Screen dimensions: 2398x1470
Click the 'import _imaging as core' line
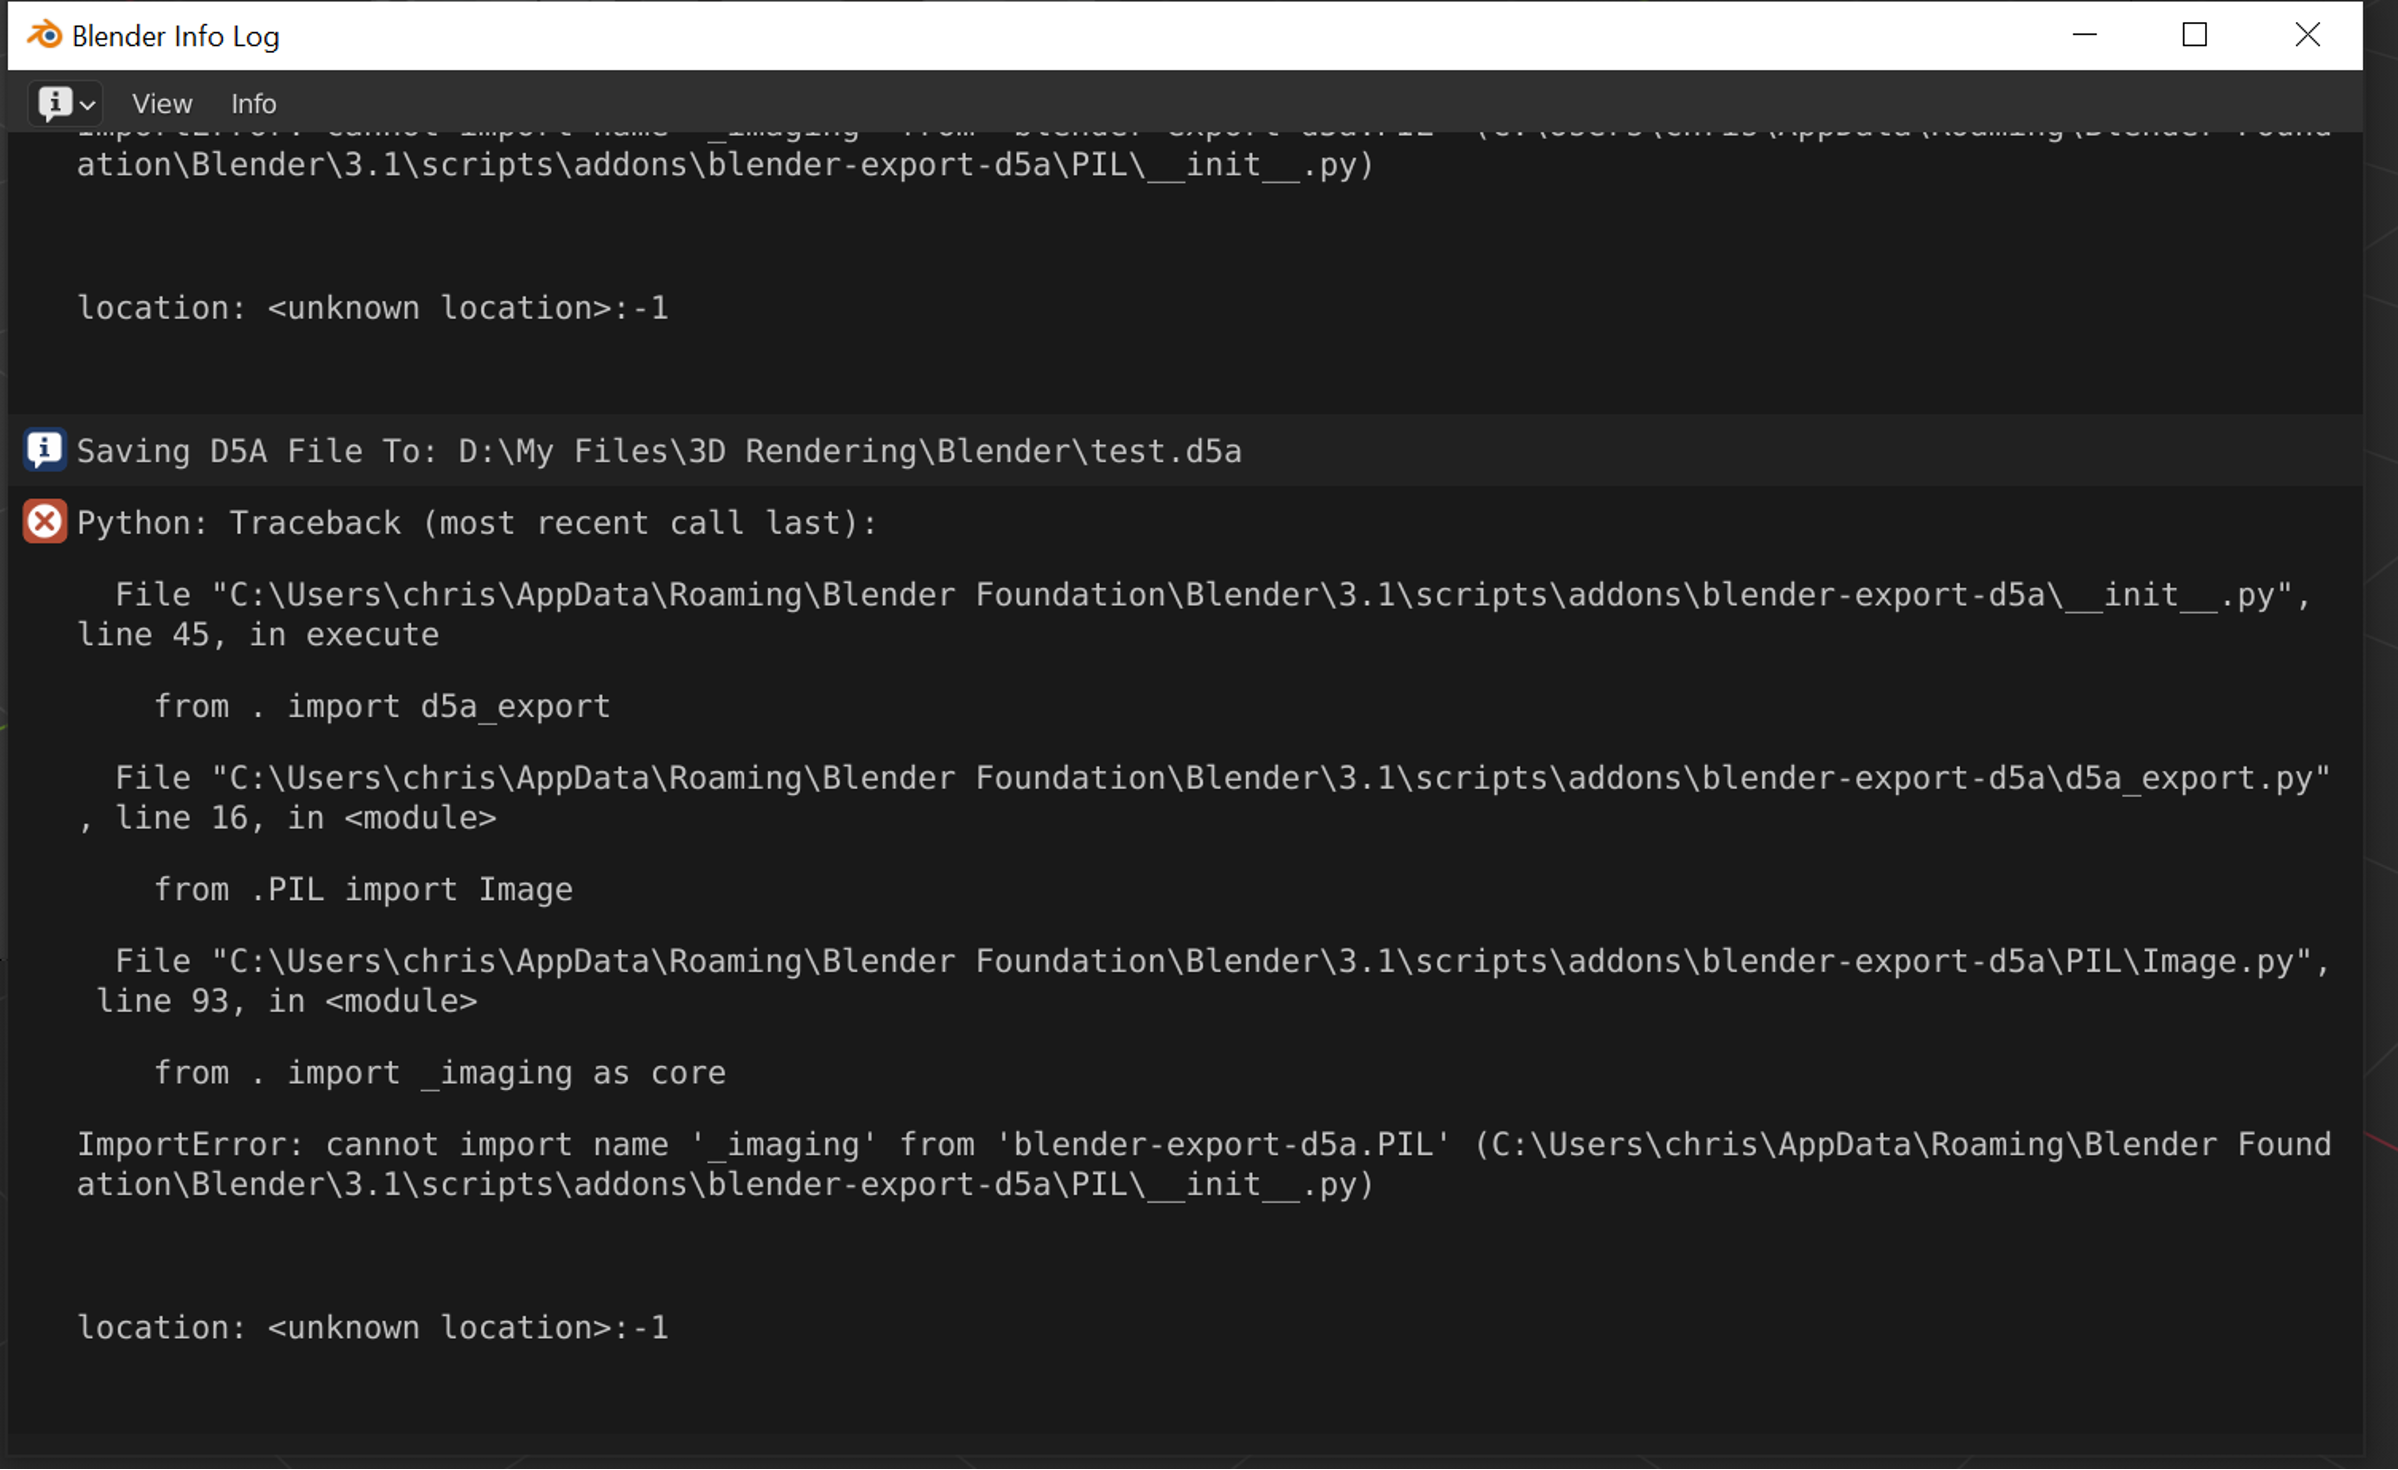click(x=440, y=1073)
